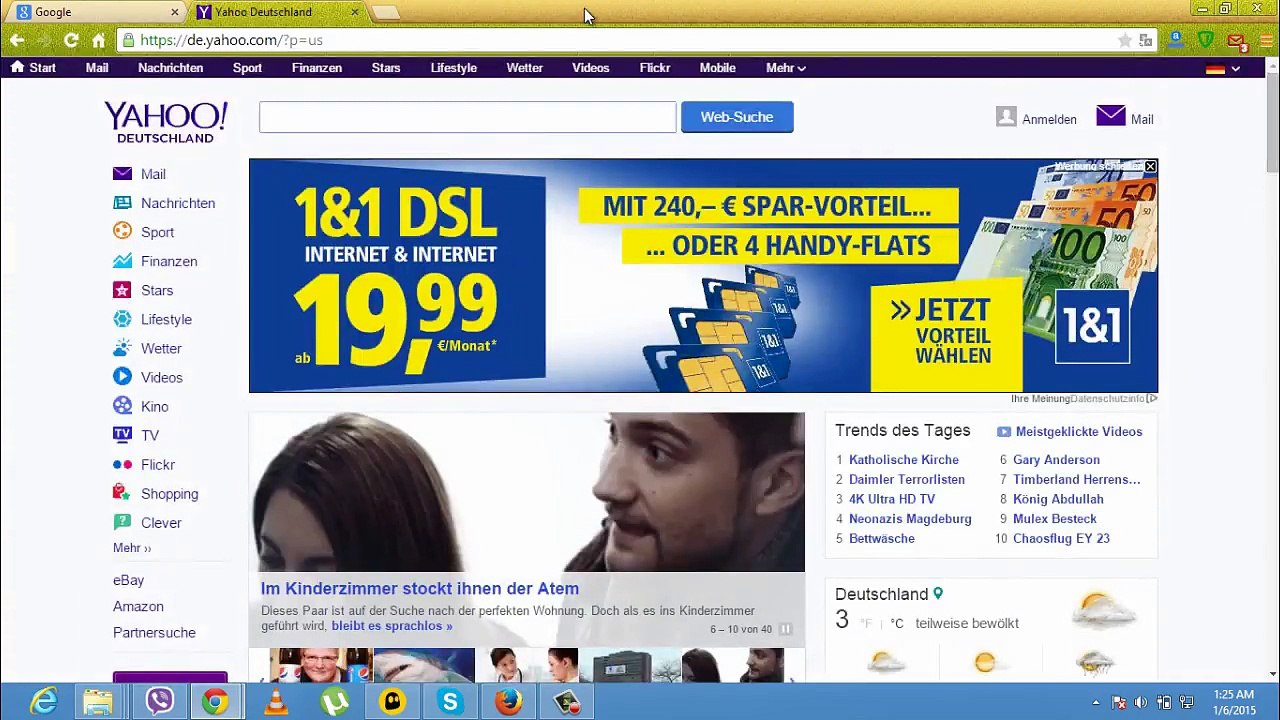This screenshot has height=720, width=1280.
Task: Click Start in the Yahoo navigation bar
Action: (x=33, y=68)
